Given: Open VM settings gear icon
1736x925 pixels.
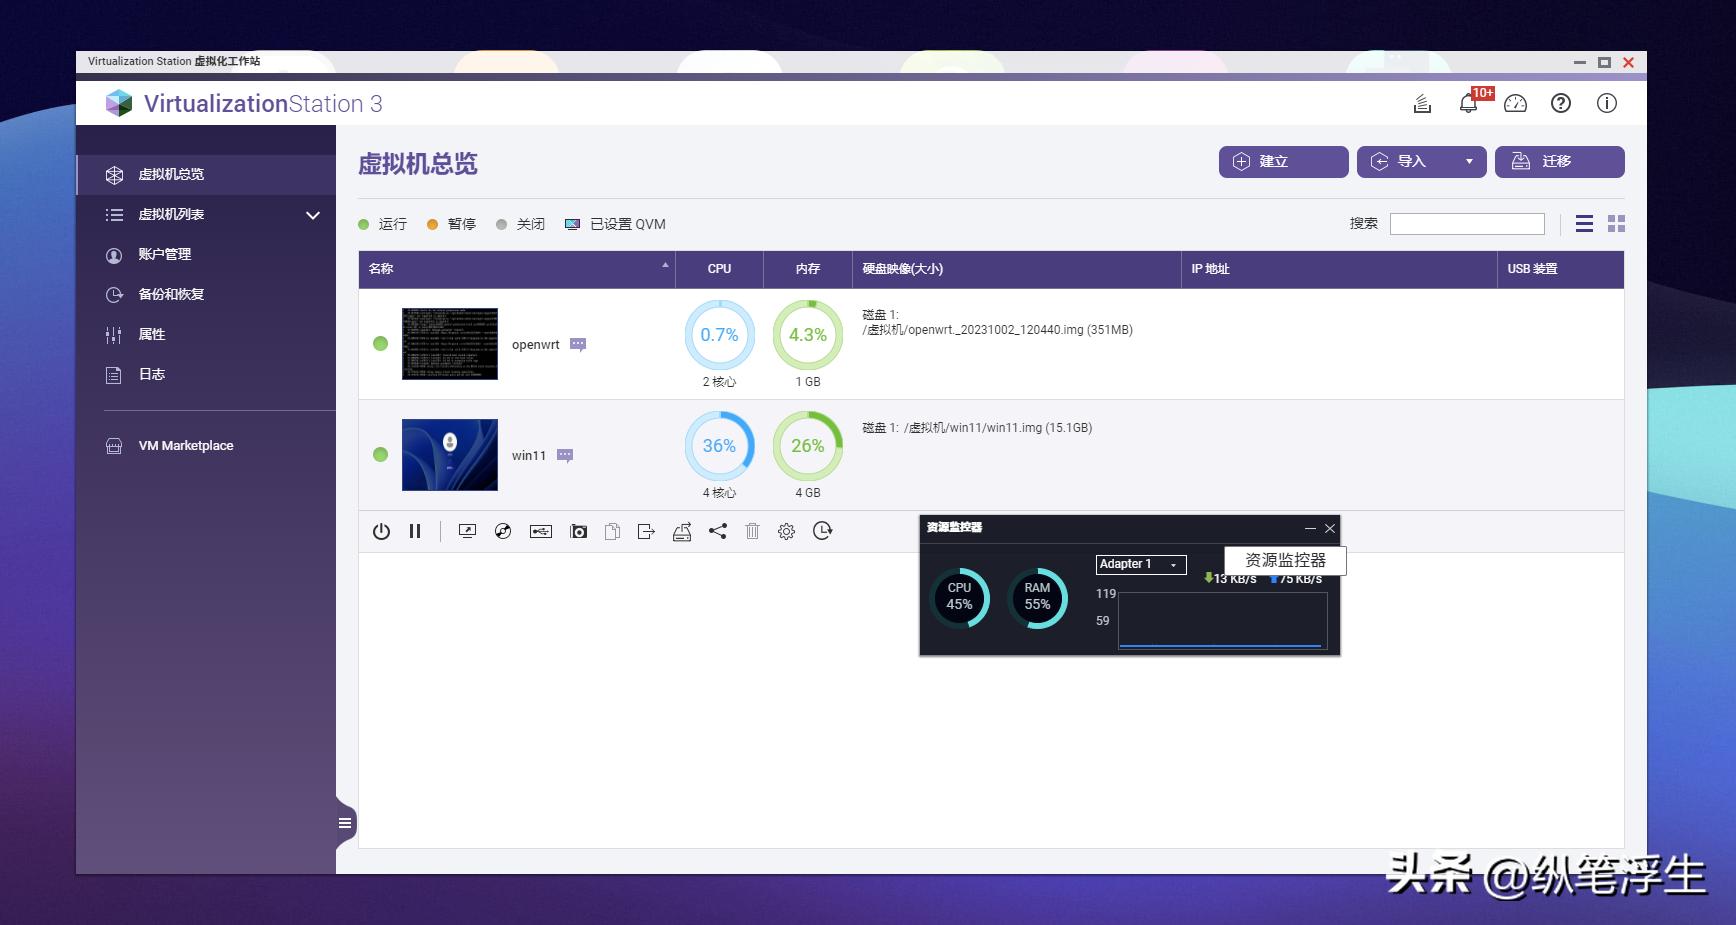Looking at the screenshot, I should [x=787, y=532].
